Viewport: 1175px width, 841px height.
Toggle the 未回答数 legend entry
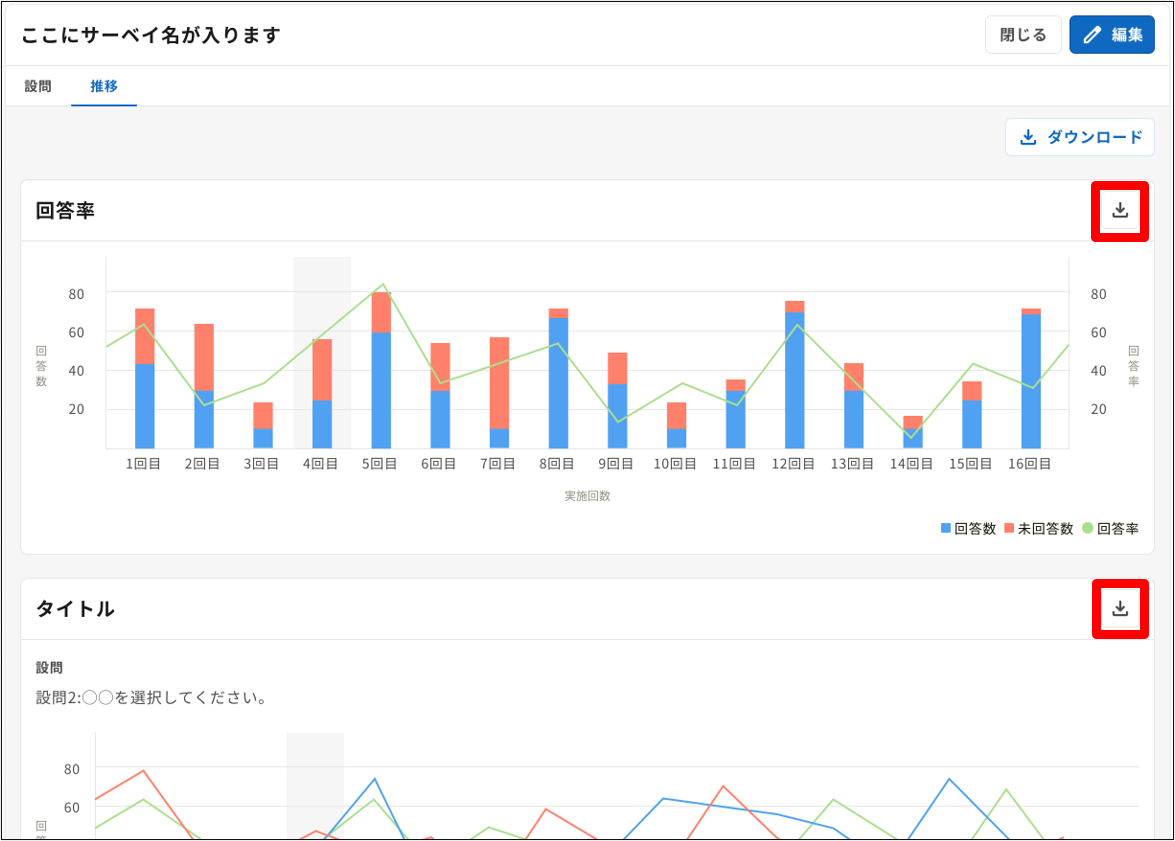(x=1039, y=529)
